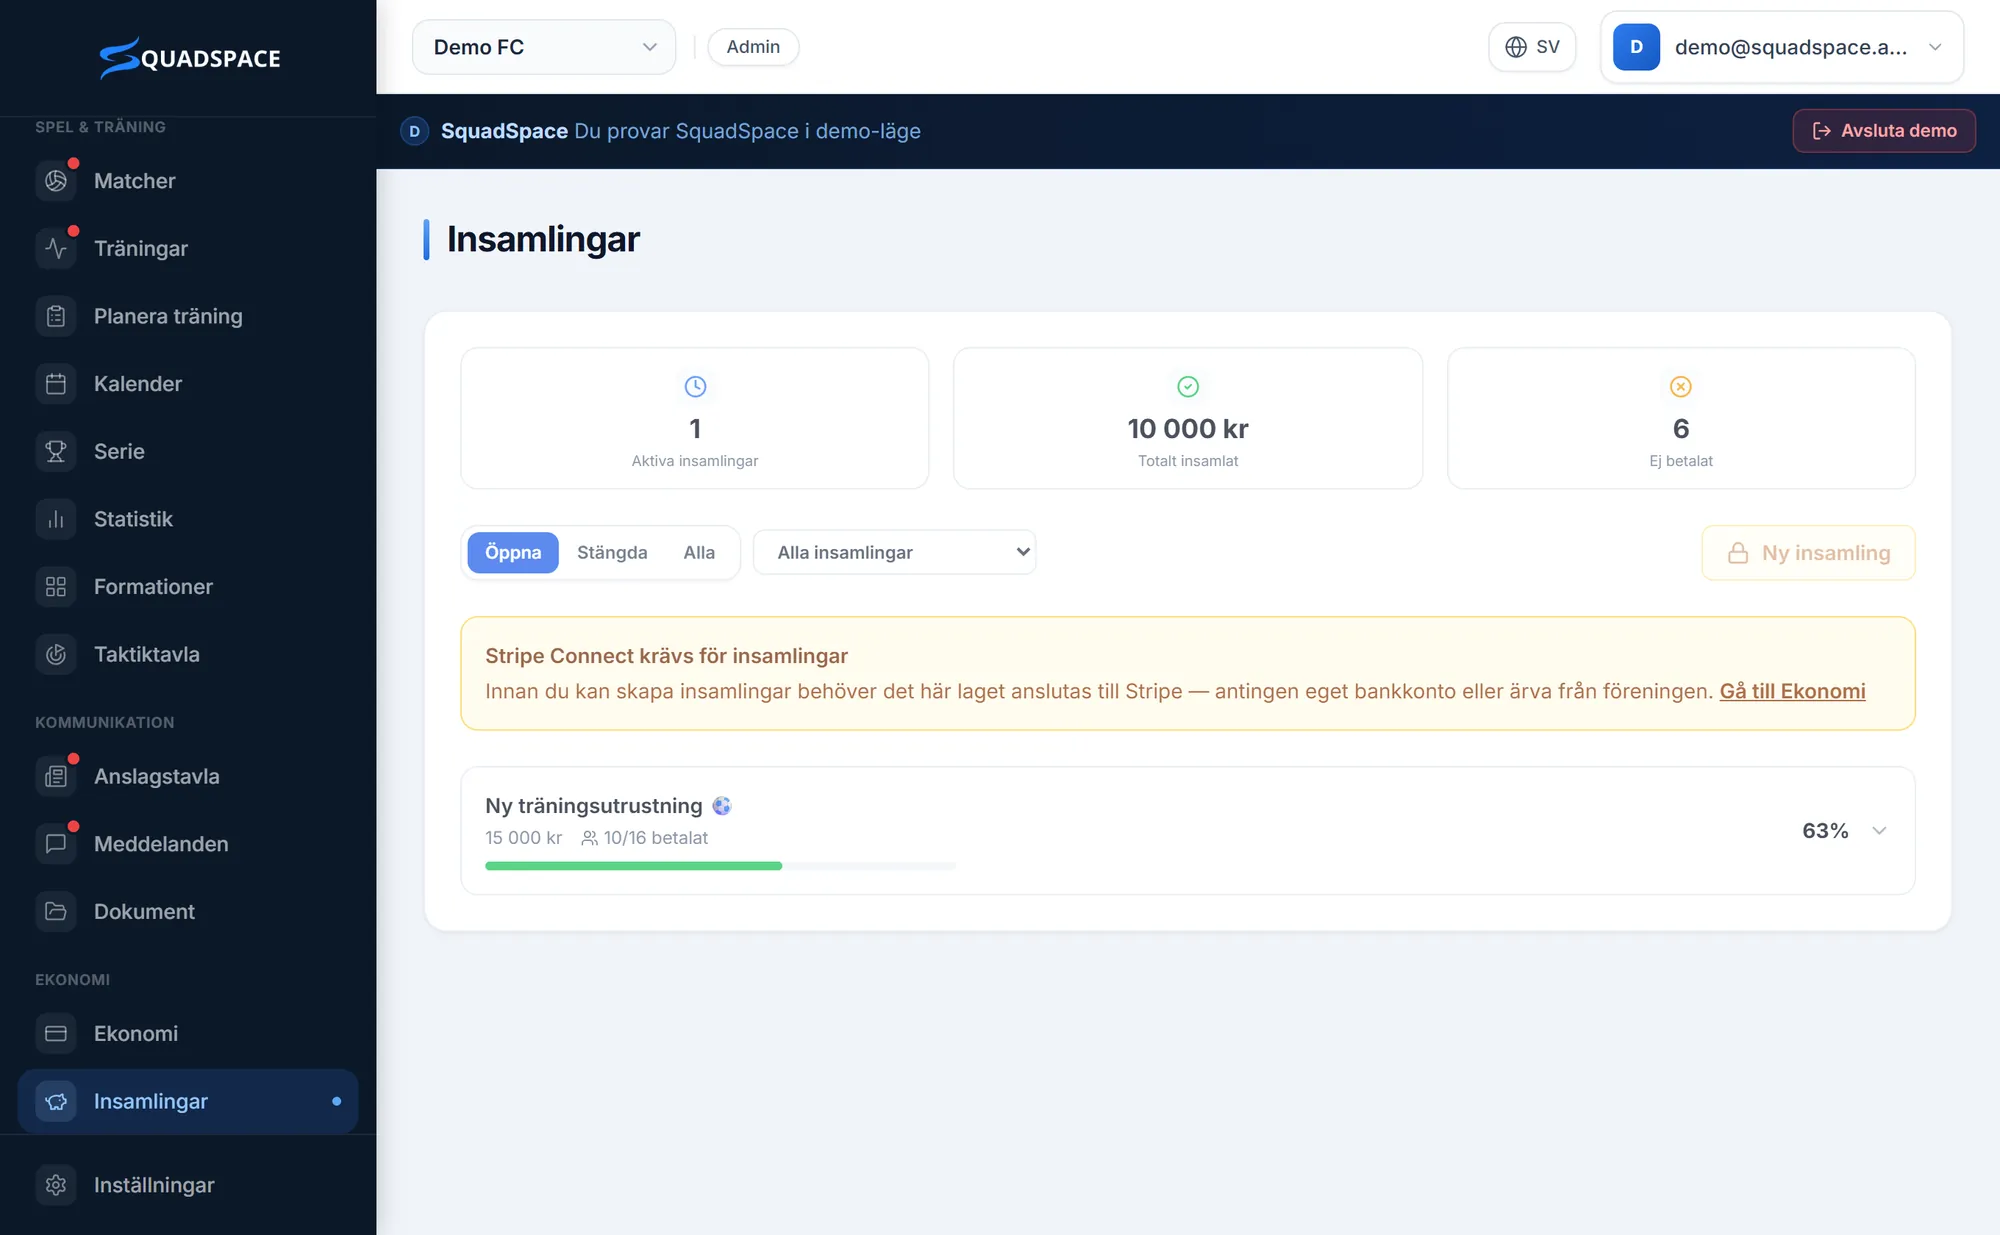Expand the Ny träningsutrustning row chevron
The image size is (2000, 1235).
[x=1879, y=831]
